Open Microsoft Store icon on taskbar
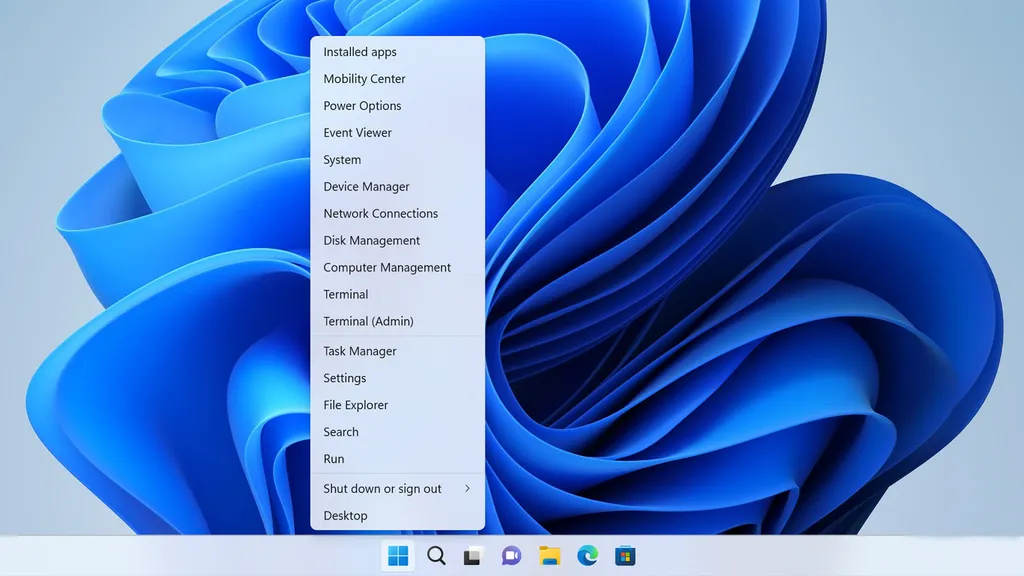Image resolution: width=1024 pixels, height=576 pixels. click(x=625, y=556)
